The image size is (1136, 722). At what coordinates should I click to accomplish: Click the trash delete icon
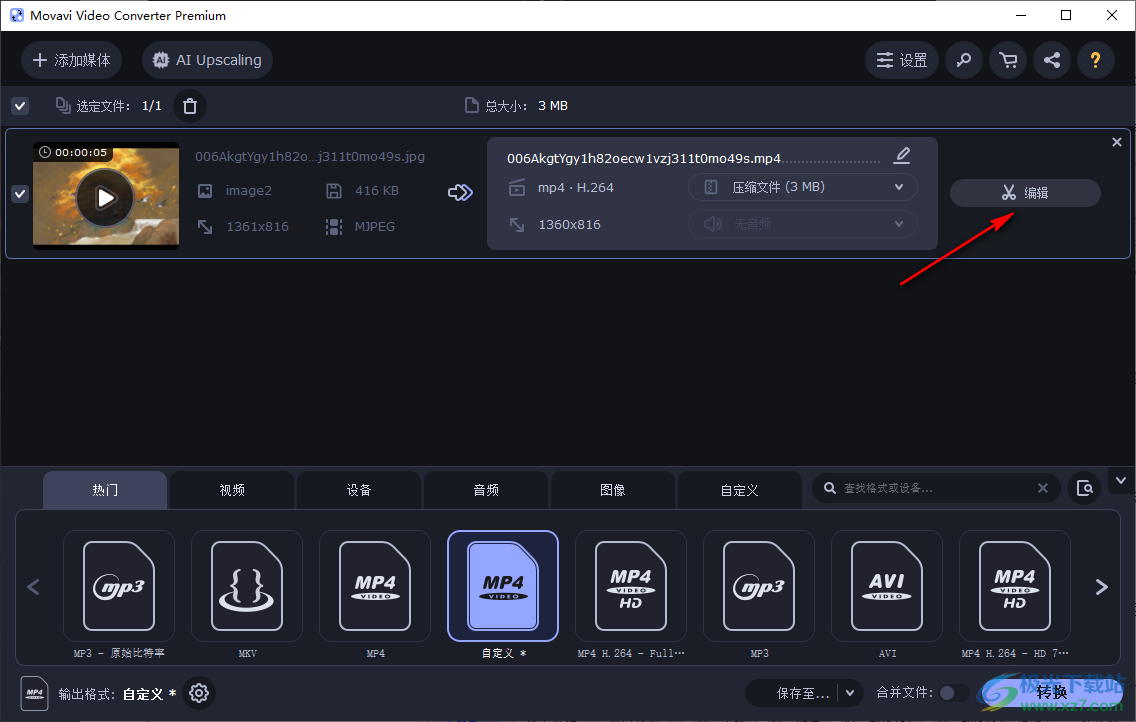[x=190, y=106]
